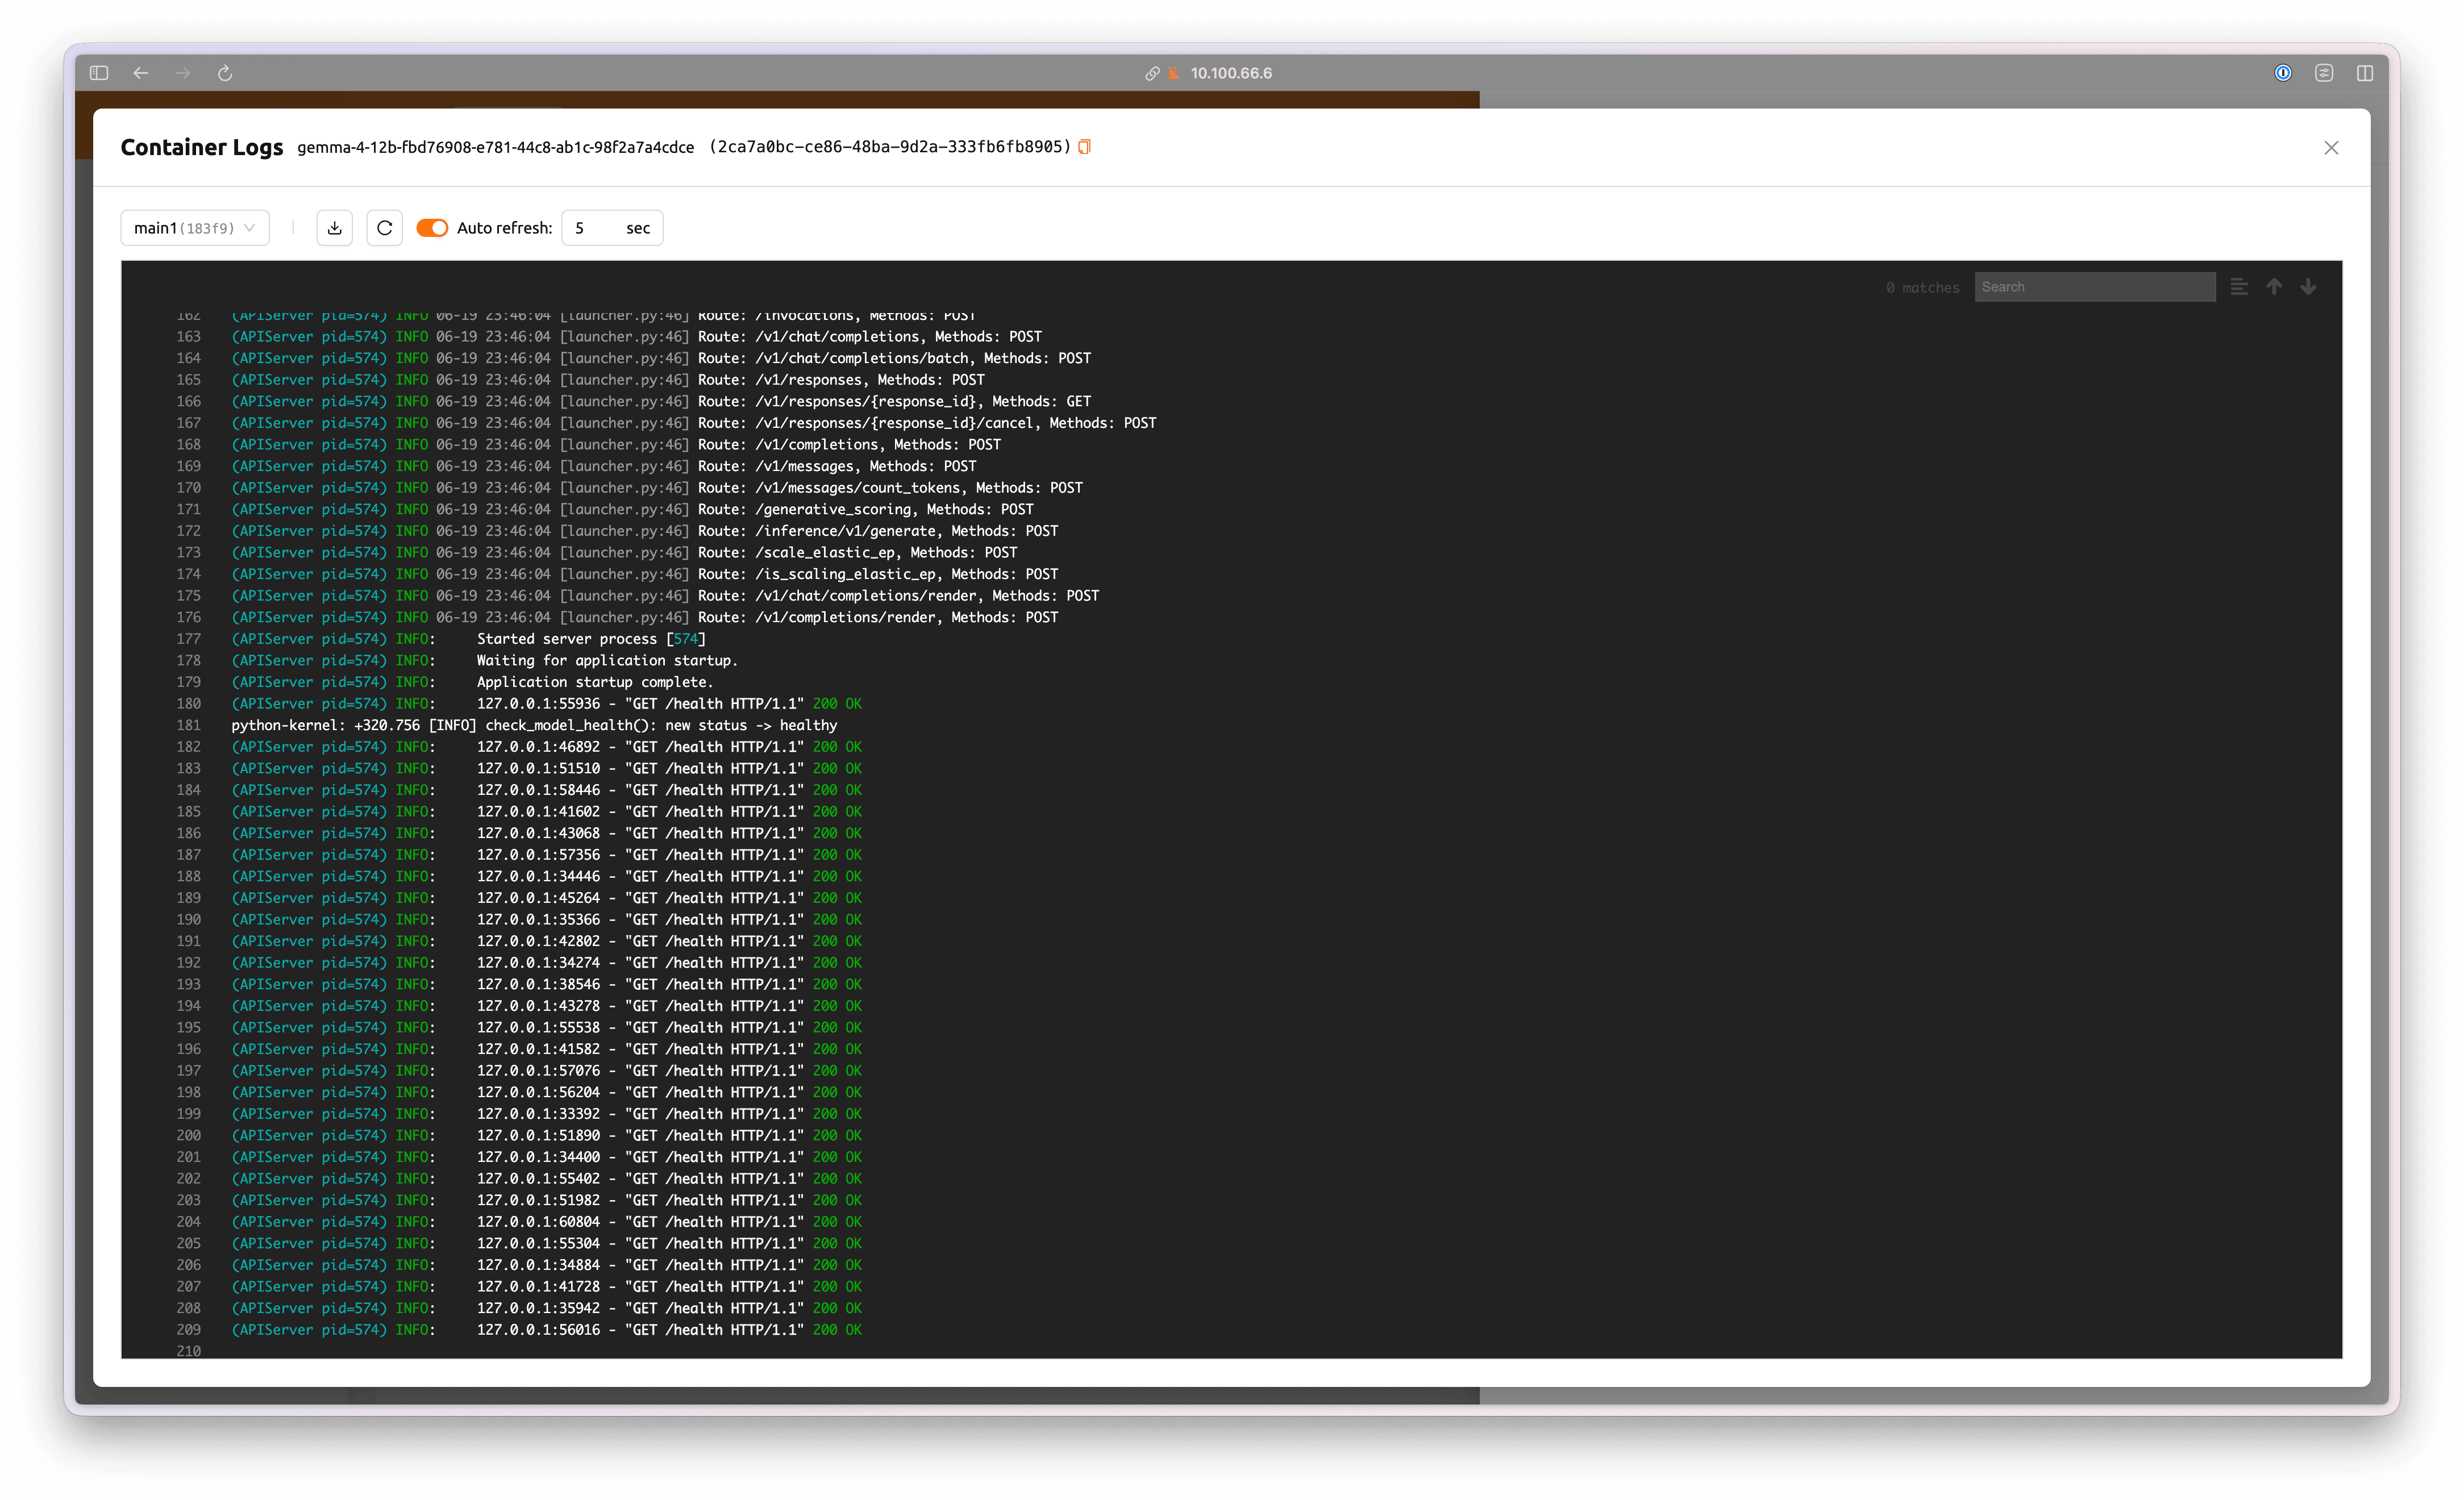2464x1500 pixels.
Task: Jump to next search match arrow
Action: (x=2308, y=287)
